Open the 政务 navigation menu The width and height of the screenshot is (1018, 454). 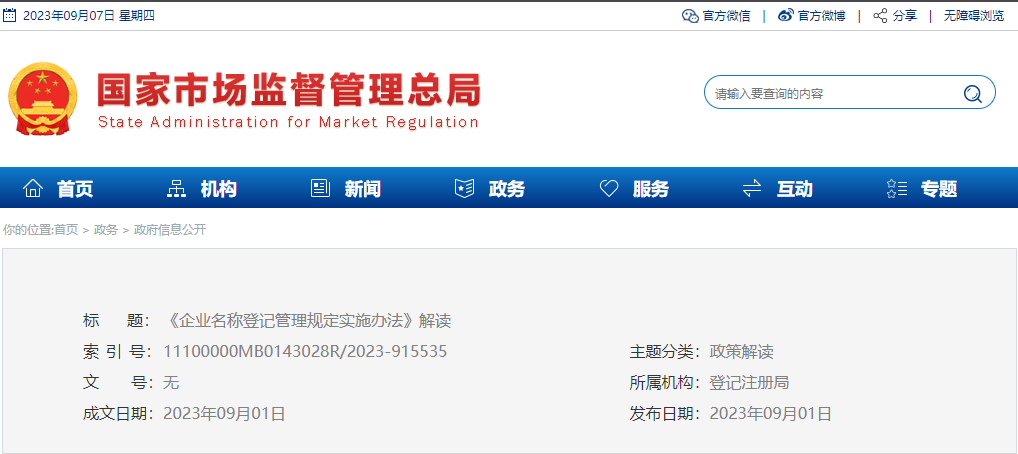(x=506, y=189)
